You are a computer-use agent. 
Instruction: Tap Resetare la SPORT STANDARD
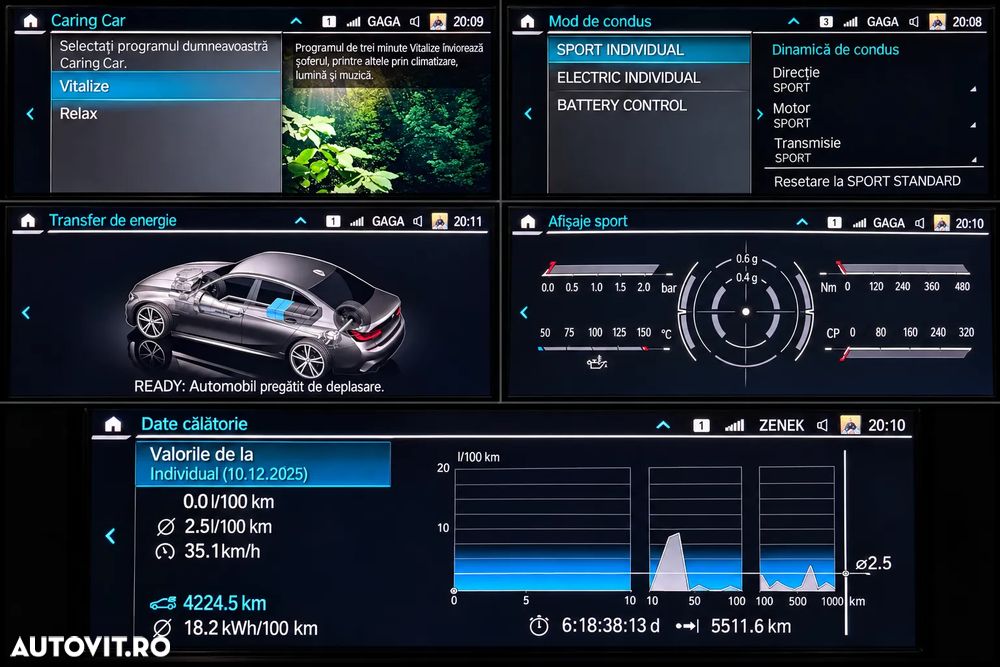click(867, 181)
